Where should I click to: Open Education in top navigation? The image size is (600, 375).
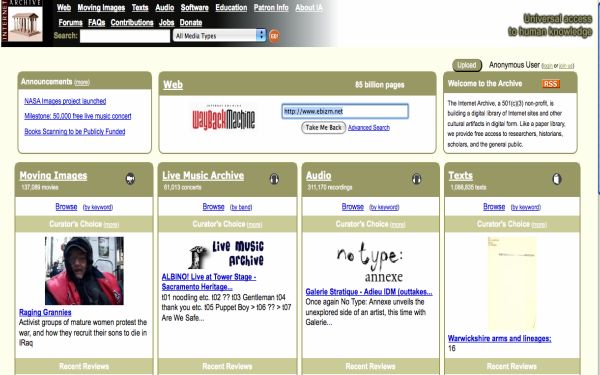tap(231, 8)
